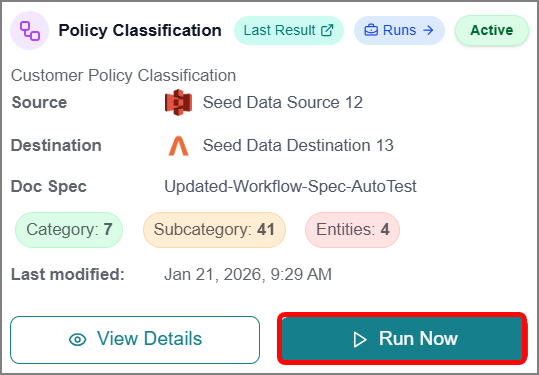Click the eye icon in View Details
The image size is (539, 375).
[x=78, y=340]
